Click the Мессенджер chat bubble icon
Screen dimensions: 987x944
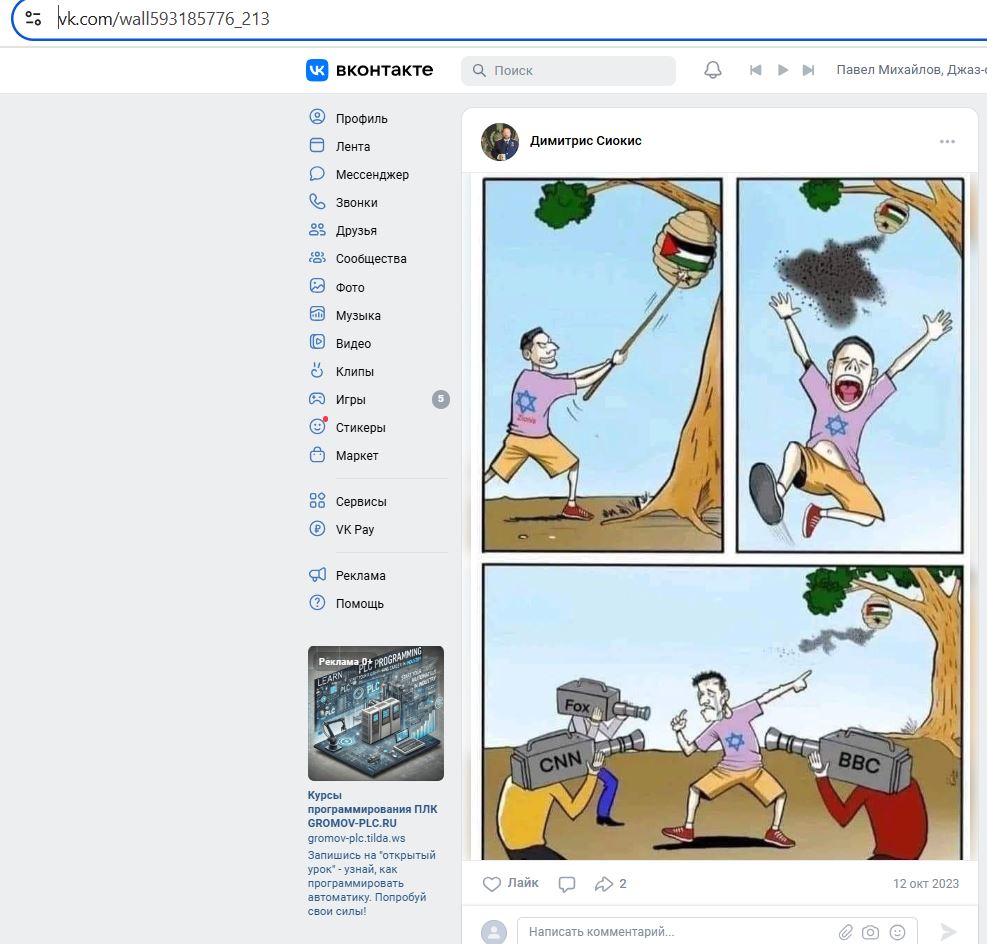pos(317,174)
